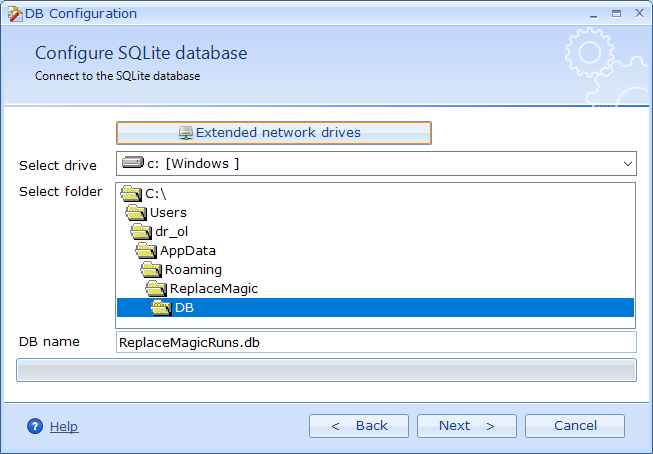Click the Users folder icon
This screenshot has width=653, height=454.
click(x=136, y=212)
